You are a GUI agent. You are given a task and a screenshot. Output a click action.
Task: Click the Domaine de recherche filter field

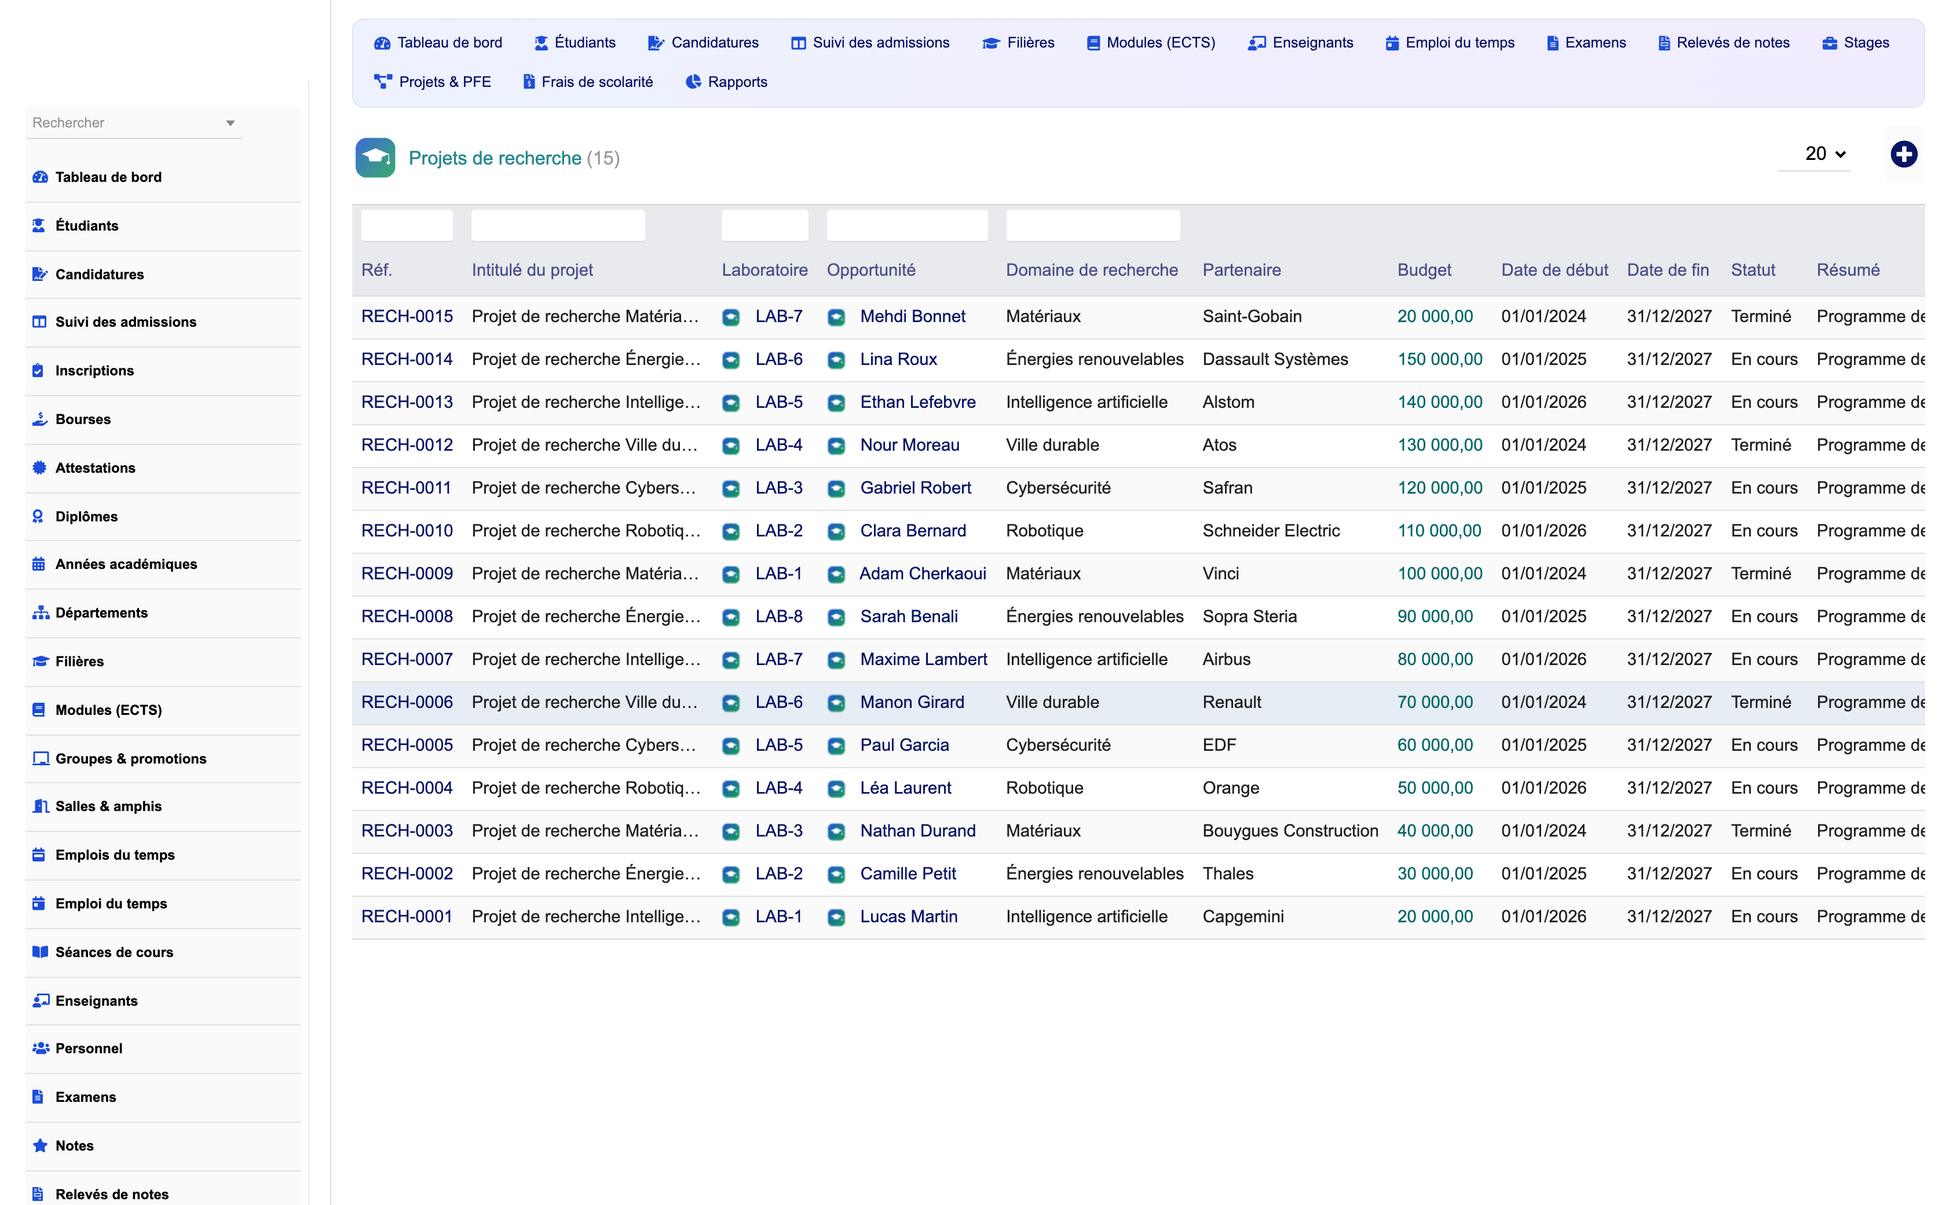point(1093,225)
